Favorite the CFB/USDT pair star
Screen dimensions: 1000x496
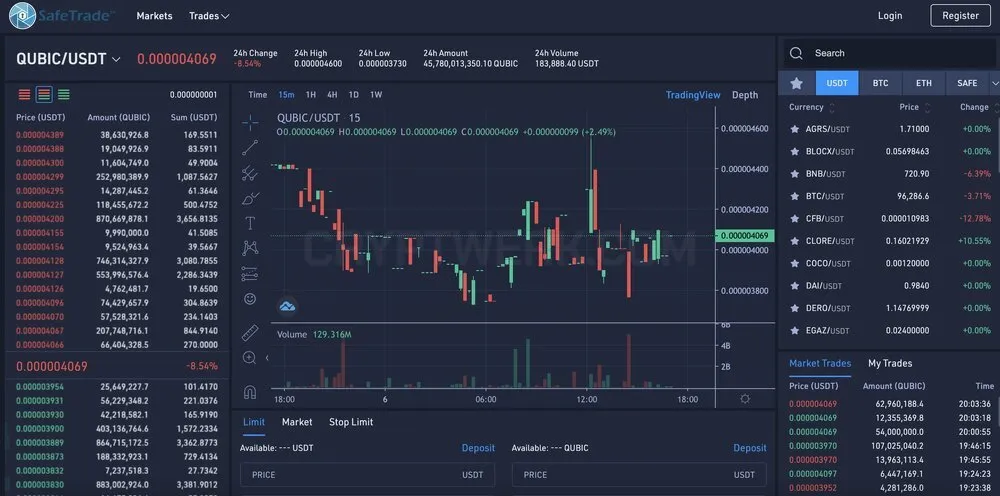click(x=795, y=218)
